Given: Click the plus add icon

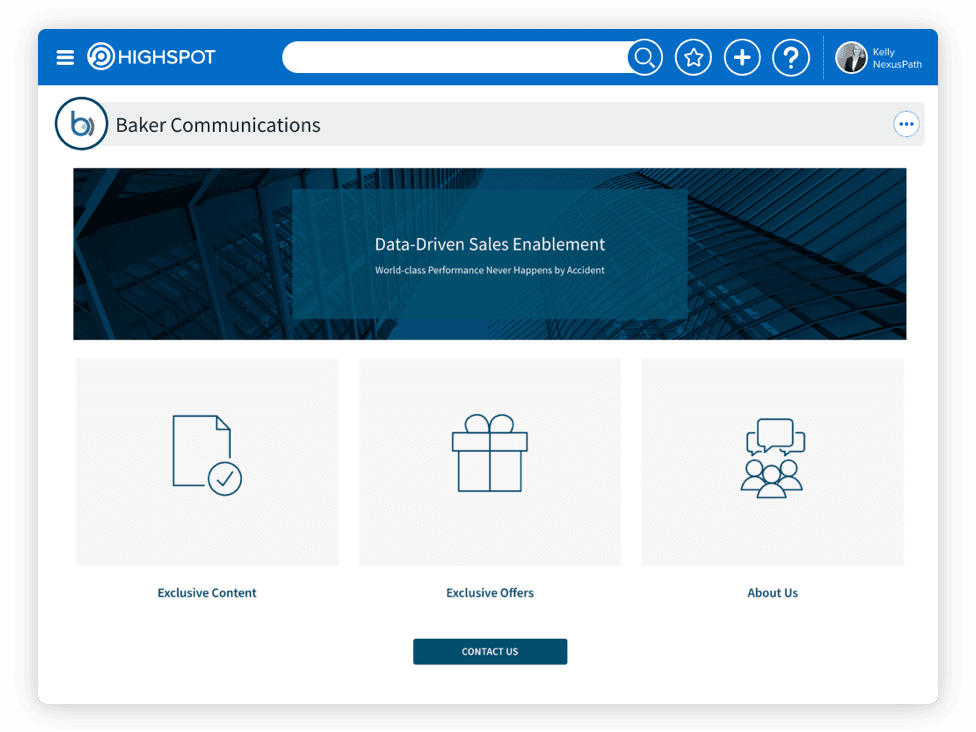Looking at the screenshot, I should point(742,57).
